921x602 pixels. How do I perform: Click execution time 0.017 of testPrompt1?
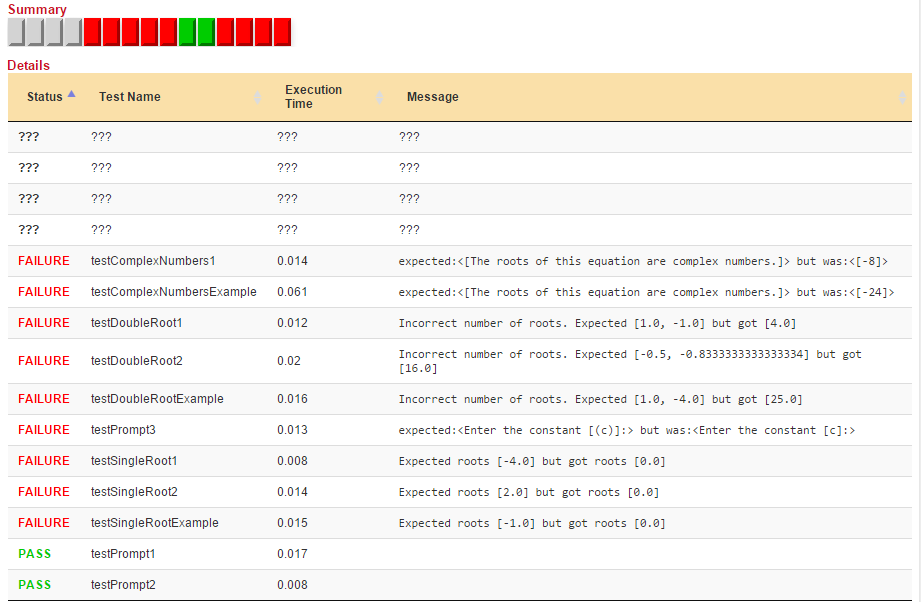click(293, 554)
